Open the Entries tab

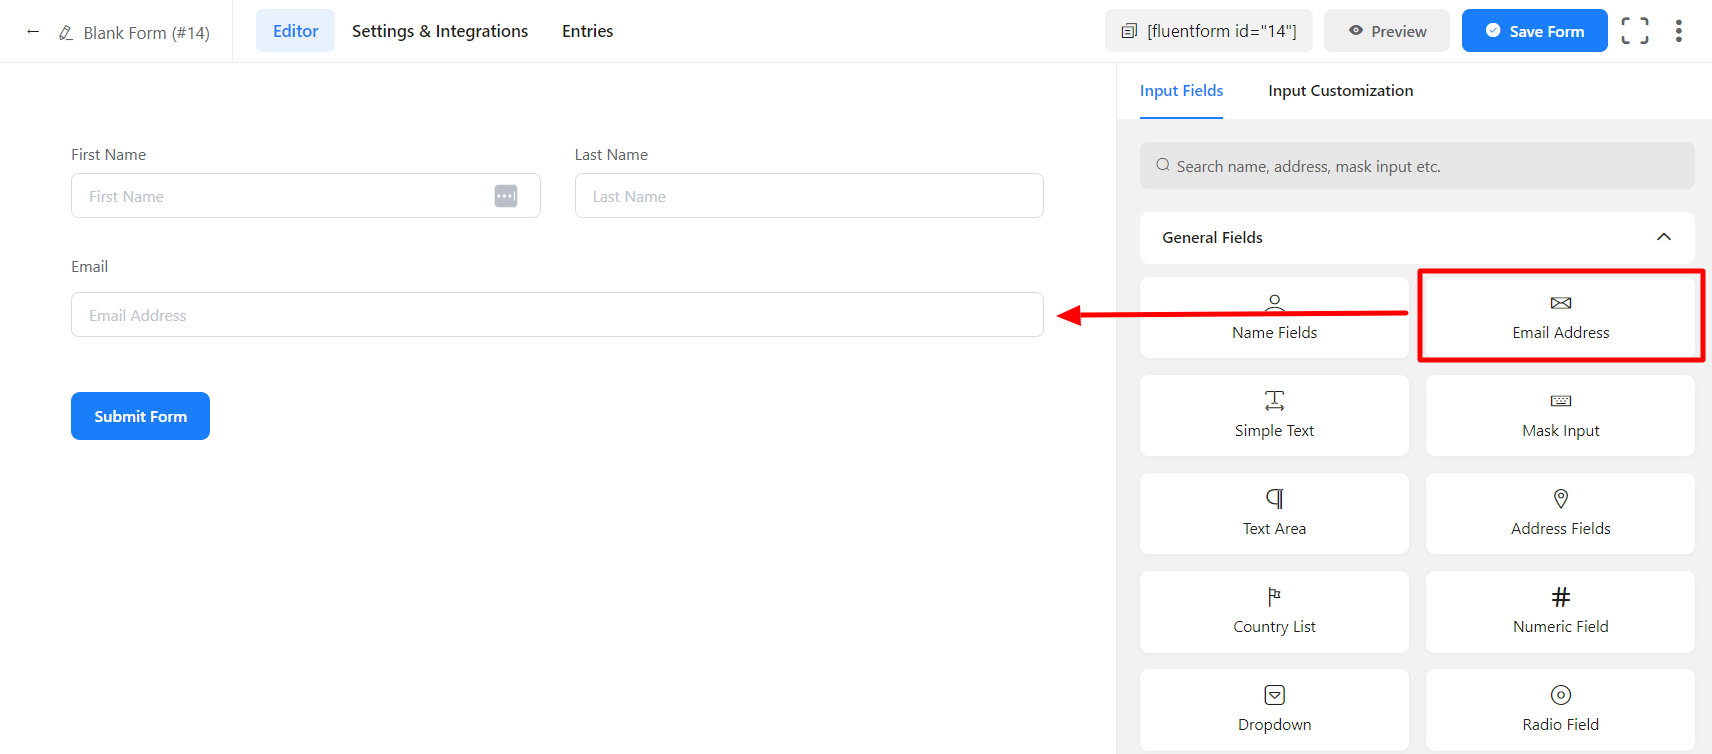click(587, 31)
